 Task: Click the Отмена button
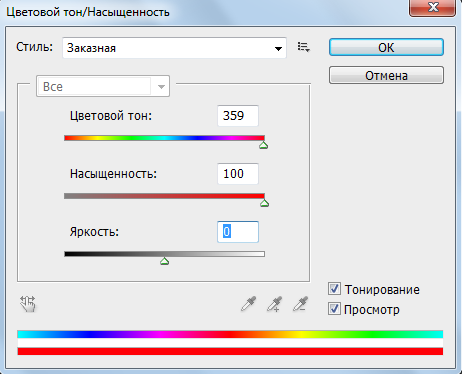(x=386, y=75)
